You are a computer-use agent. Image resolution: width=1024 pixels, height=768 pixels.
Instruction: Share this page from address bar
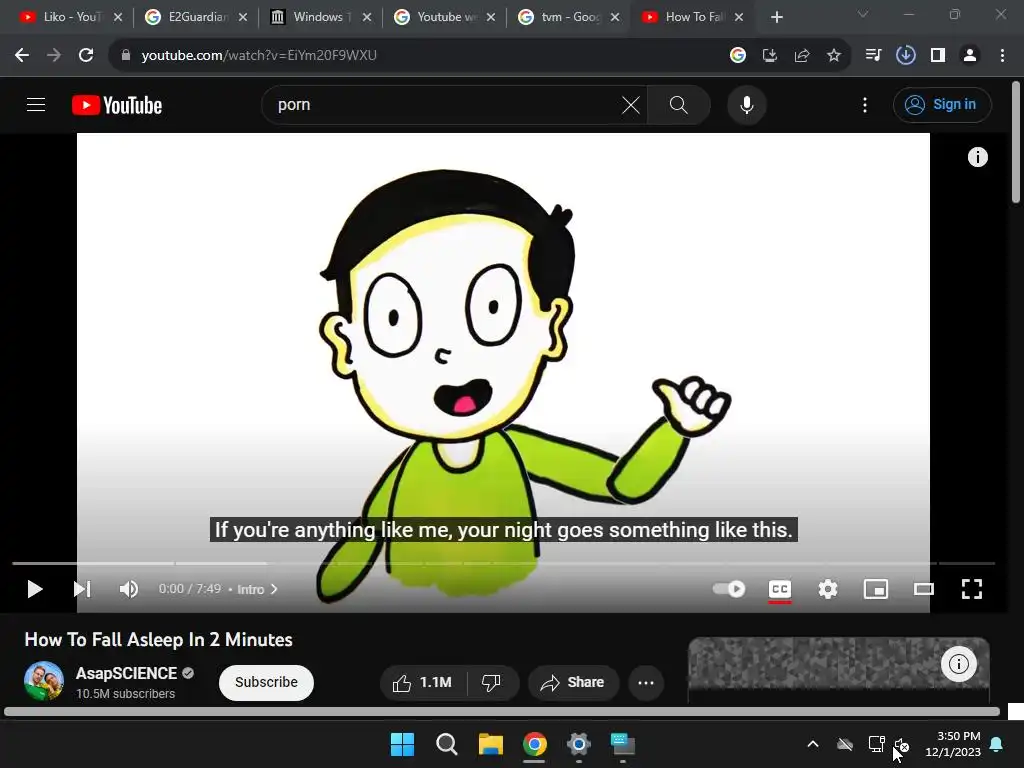[x=802, y=56]
